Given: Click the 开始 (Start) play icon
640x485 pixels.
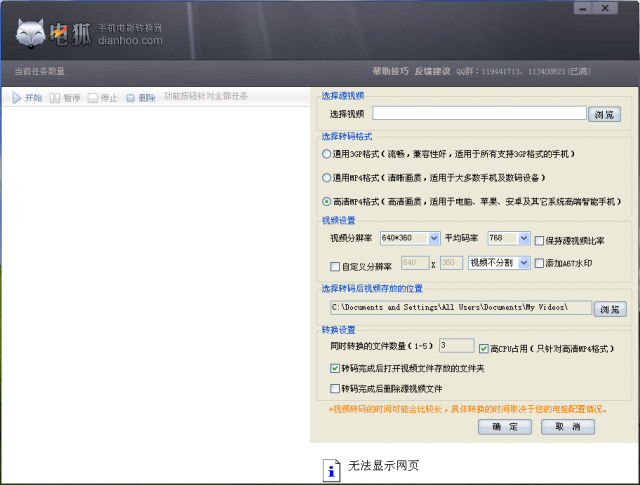Looking at the screenshot, I should (17, 98).
